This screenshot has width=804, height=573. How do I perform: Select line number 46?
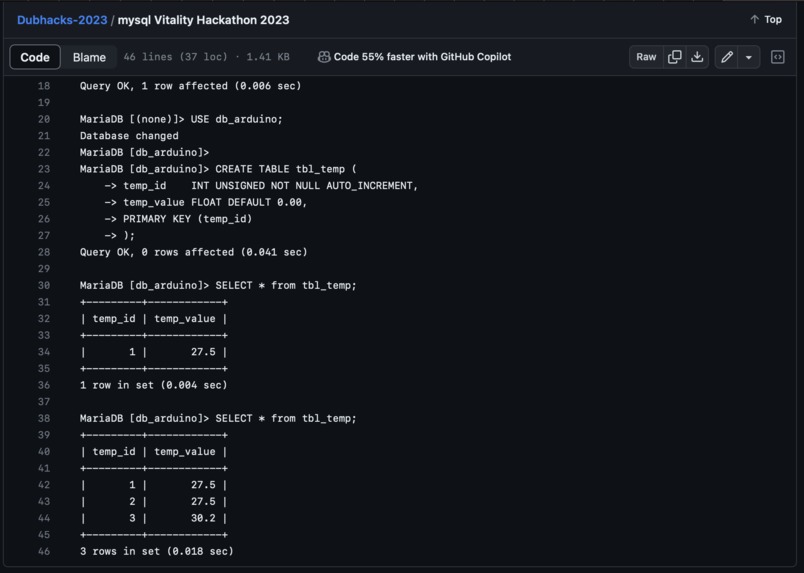point(44,551)
